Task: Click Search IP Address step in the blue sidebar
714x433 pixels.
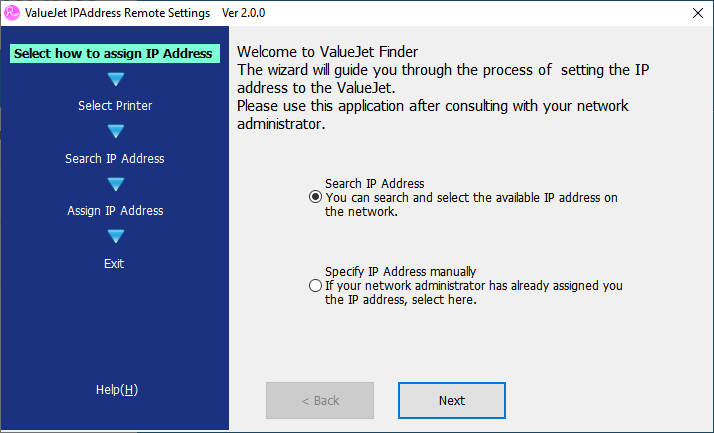Action: pos(115,158)
